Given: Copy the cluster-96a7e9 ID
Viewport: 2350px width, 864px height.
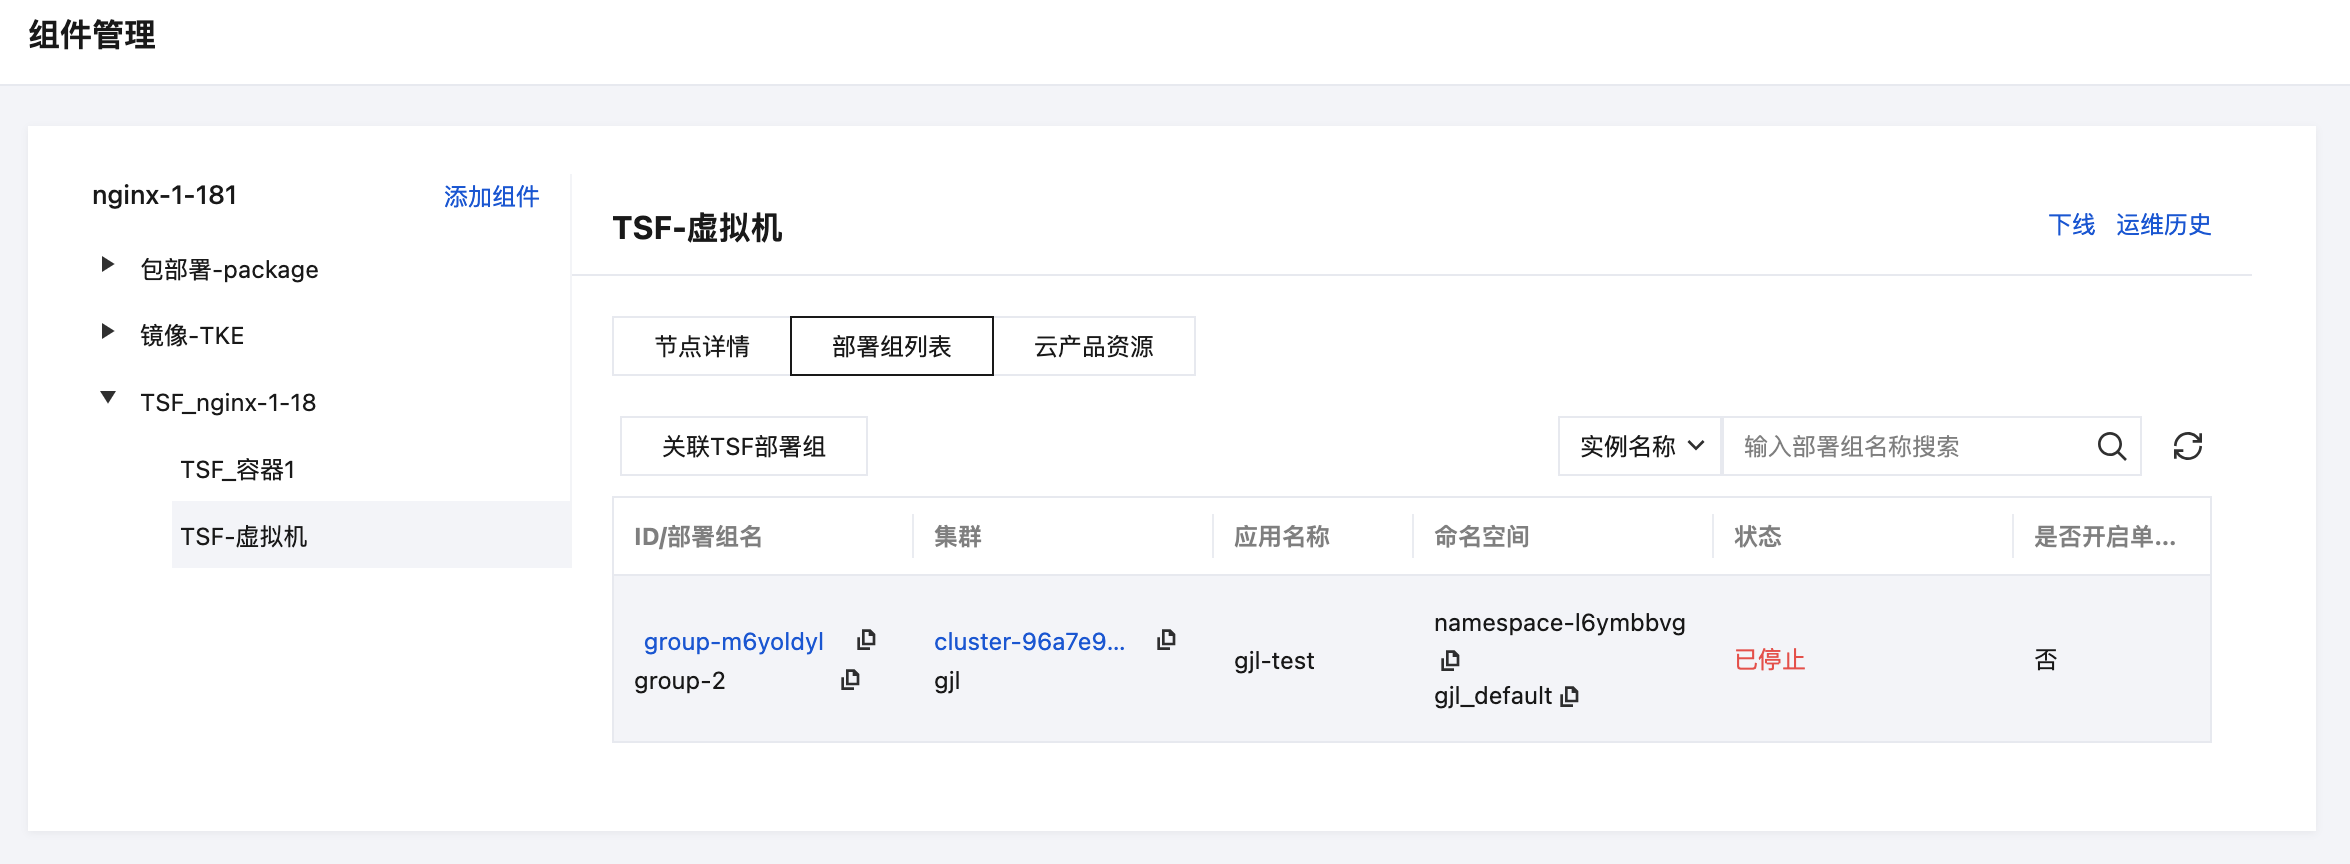Looking at the screenshot, I should [x=1166, y=640].
